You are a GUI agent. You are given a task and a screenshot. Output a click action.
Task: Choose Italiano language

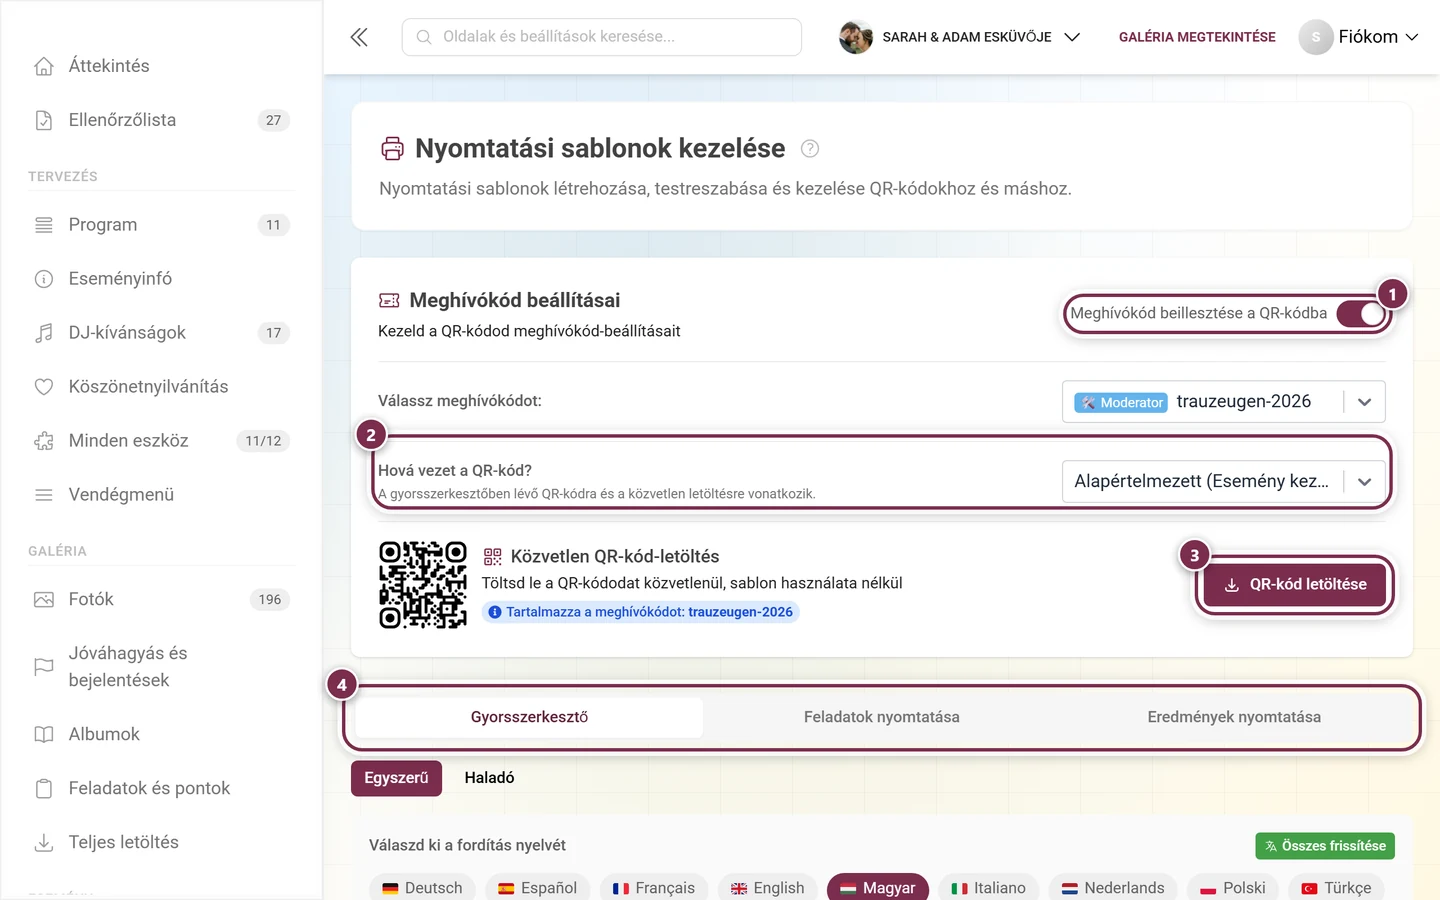point(988,888)
